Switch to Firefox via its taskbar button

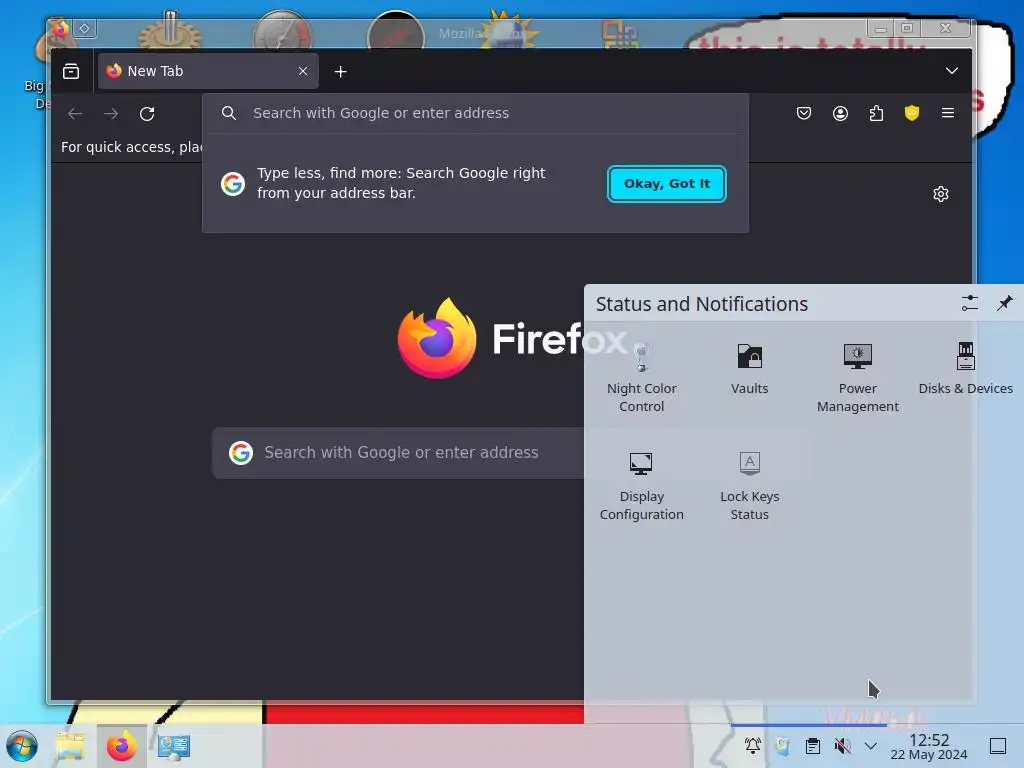pyautogui.click(x=121, y=746)
